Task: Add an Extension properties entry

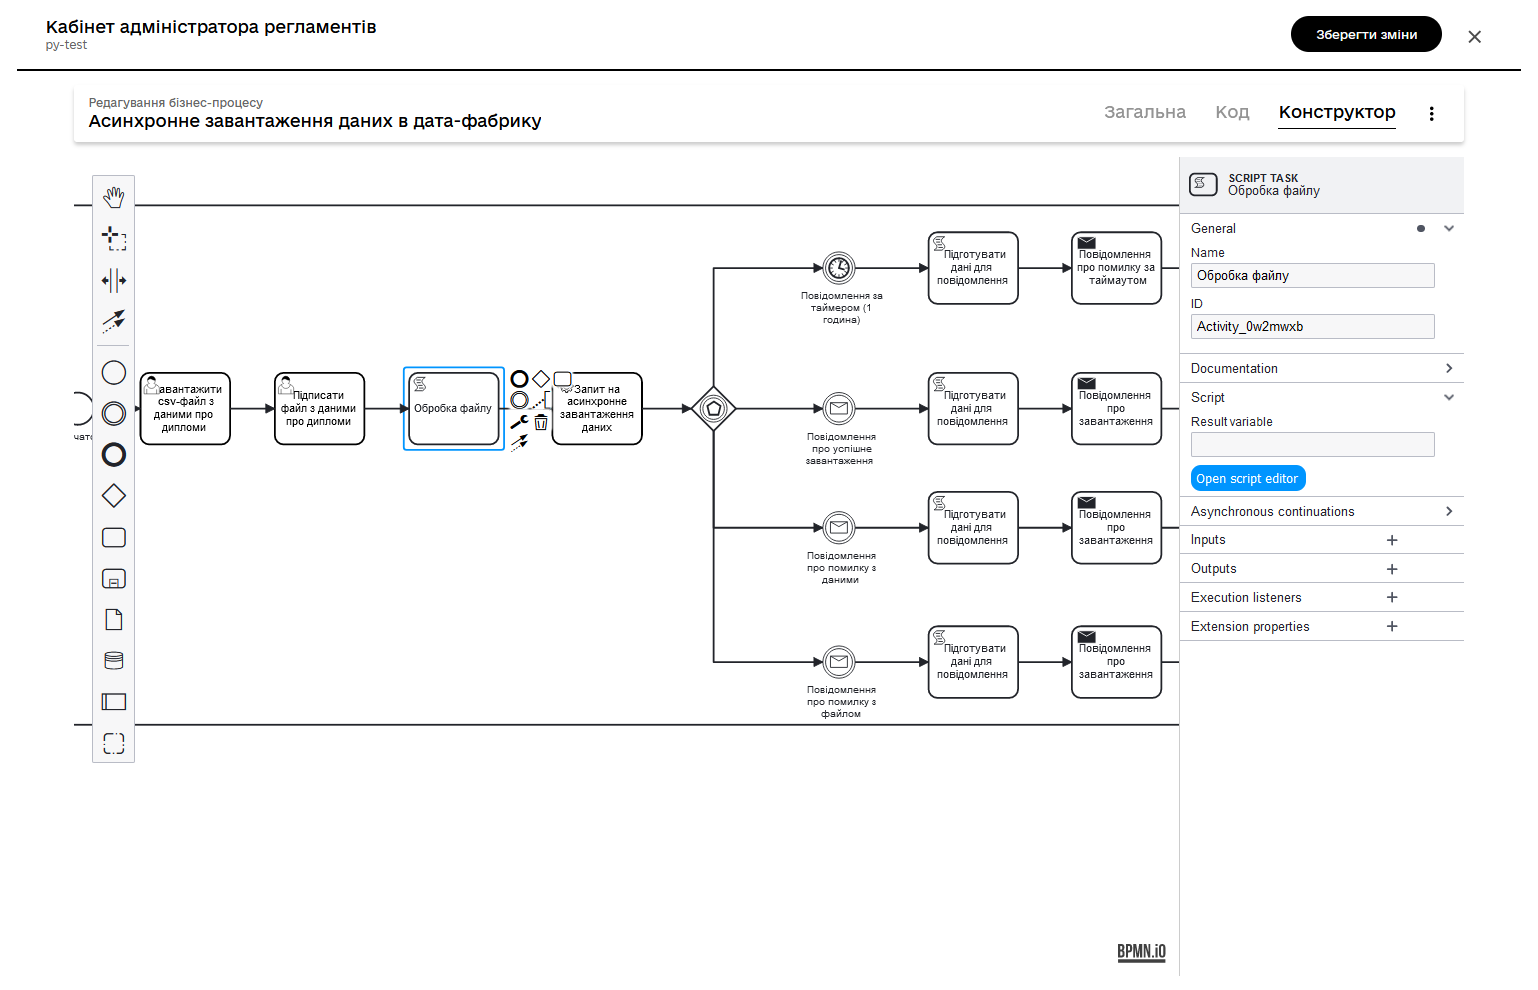Action: (x=1392, y=627)
